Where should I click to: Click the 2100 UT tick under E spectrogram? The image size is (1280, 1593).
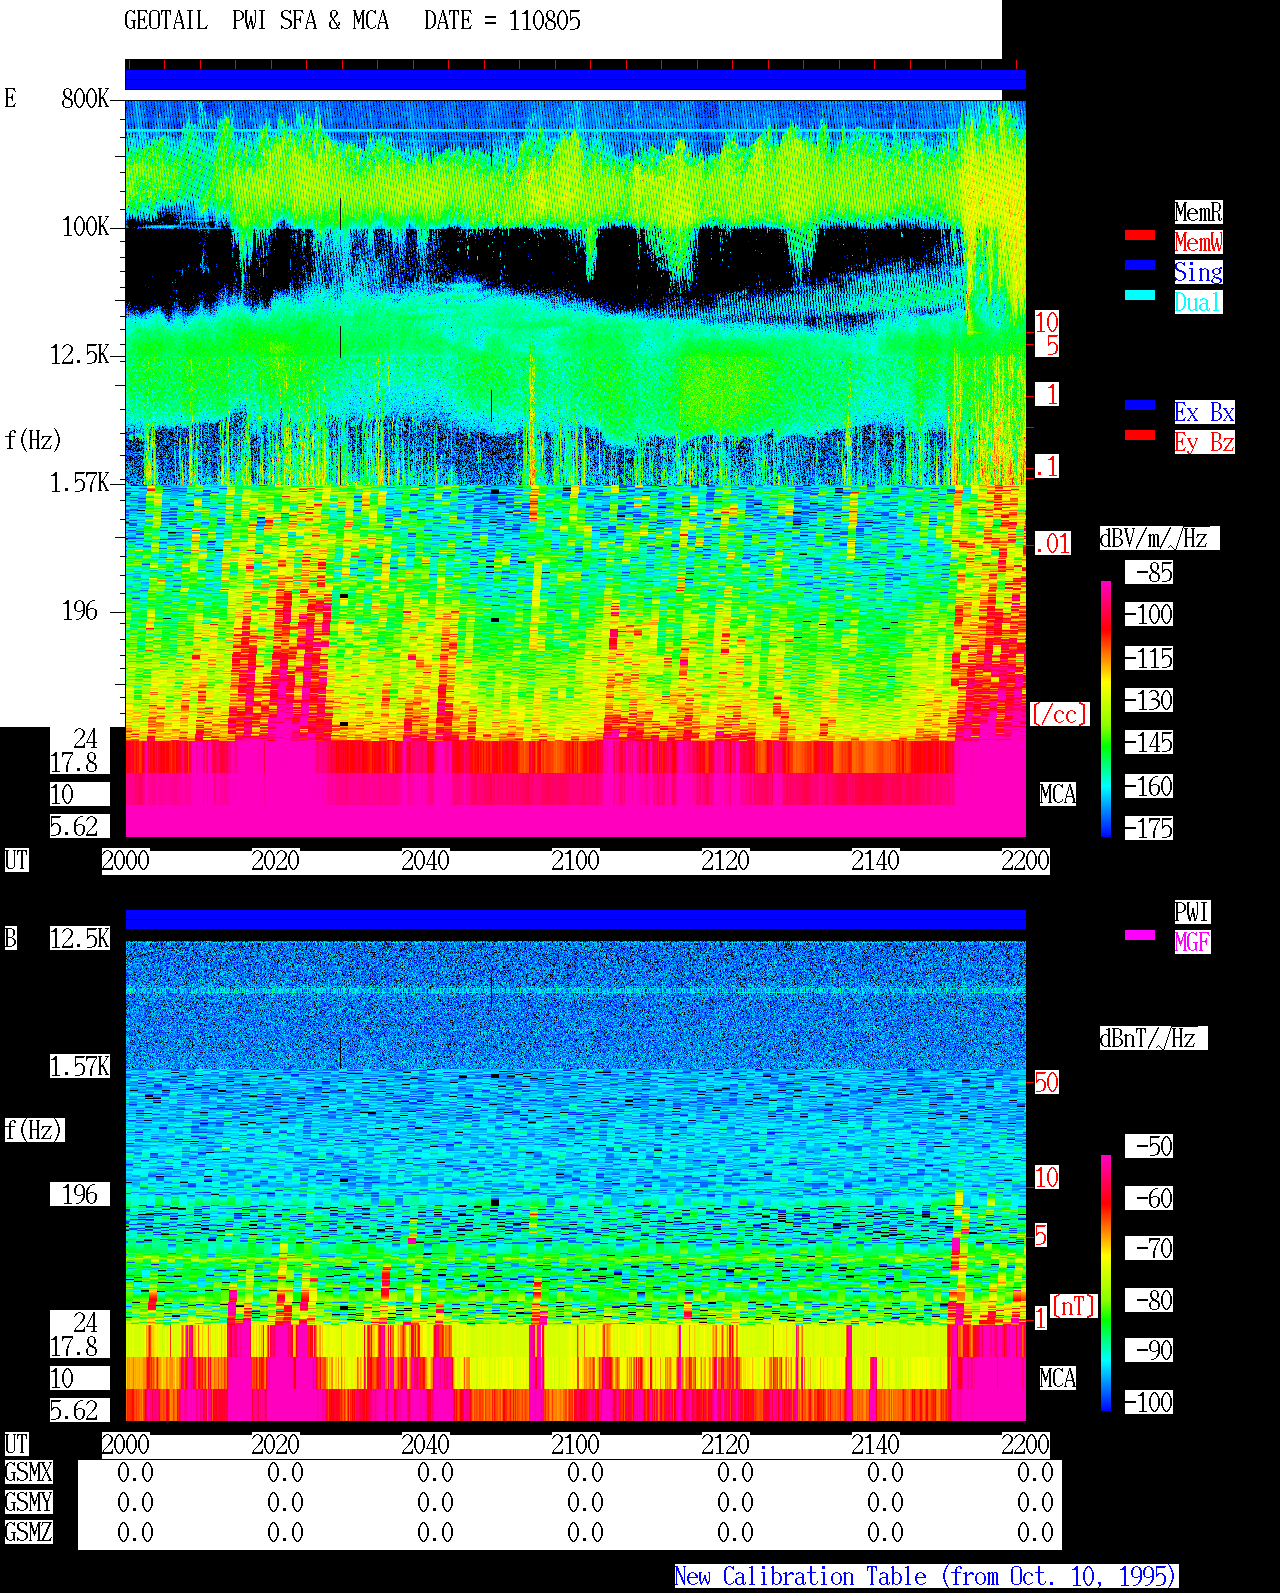575,861
